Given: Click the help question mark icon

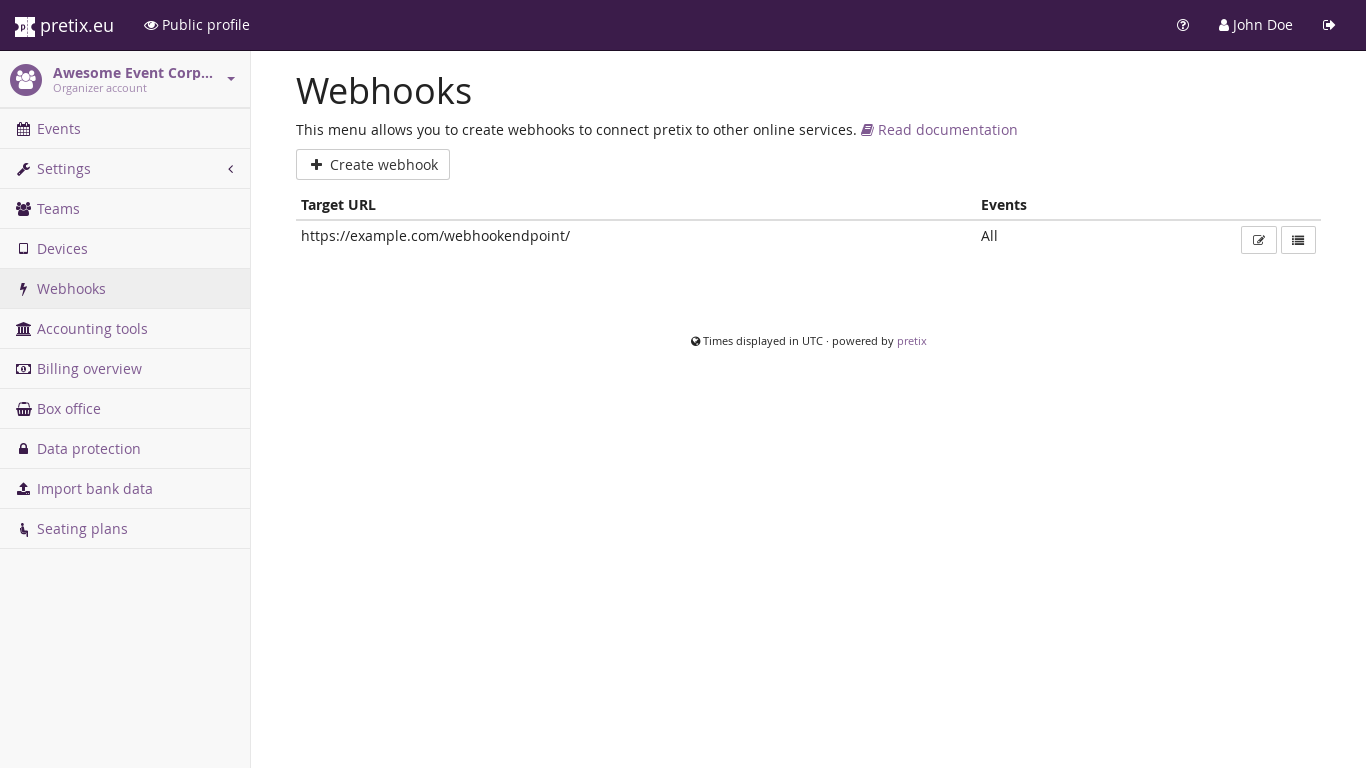Looking at the screenshot, I should 1183,25.
